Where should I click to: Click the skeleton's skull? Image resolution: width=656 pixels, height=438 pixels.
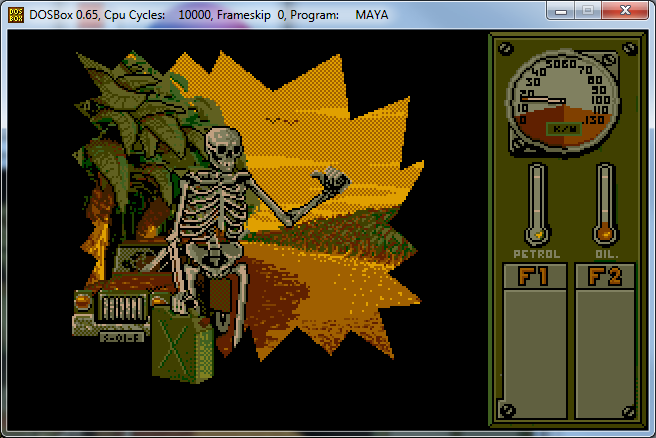pos(225,149)
